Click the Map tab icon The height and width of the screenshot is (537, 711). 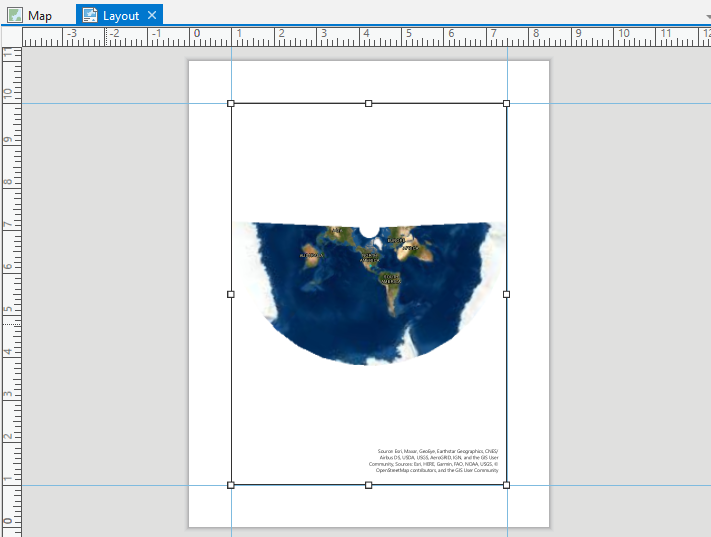point(15,15)
